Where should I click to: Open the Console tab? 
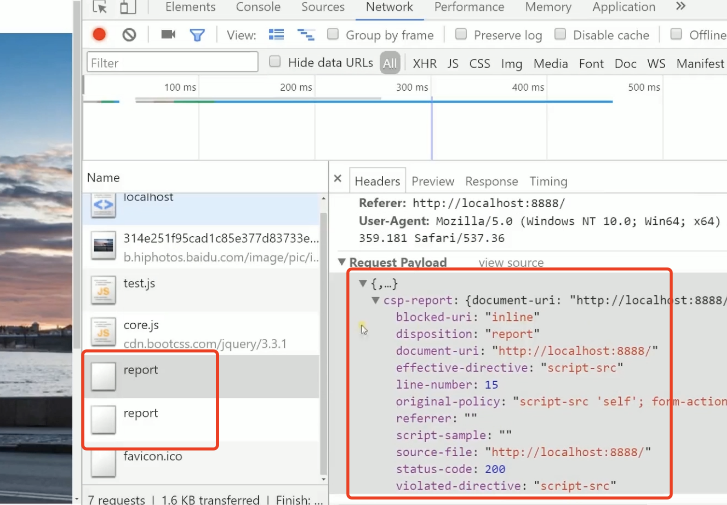tap(258, 7)
